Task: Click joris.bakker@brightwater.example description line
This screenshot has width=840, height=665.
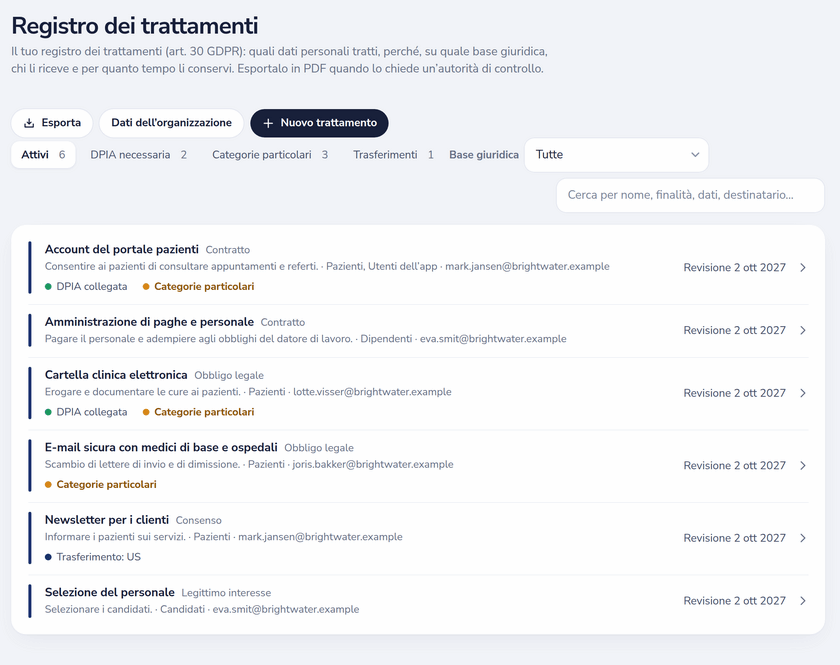Action: pyautogui.click(x=249, y=464)
